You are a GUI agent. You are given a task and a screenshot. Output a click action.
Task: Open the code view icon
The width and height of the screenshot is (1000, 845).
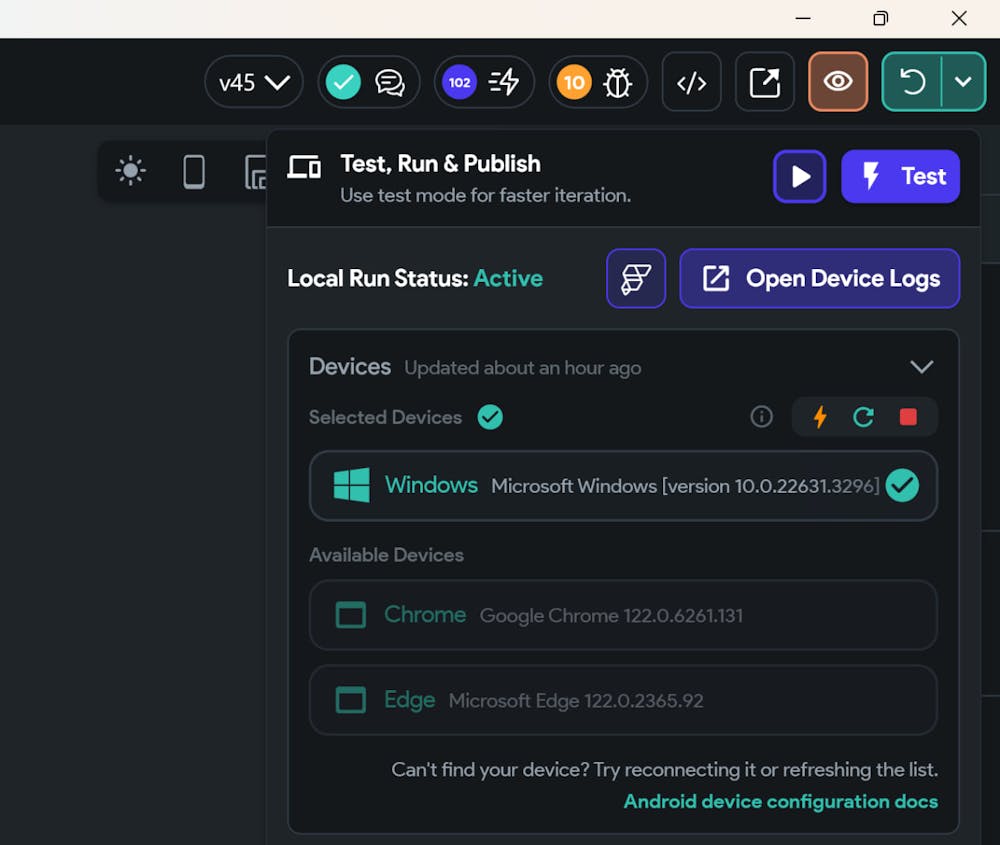(x=691, y=82)
